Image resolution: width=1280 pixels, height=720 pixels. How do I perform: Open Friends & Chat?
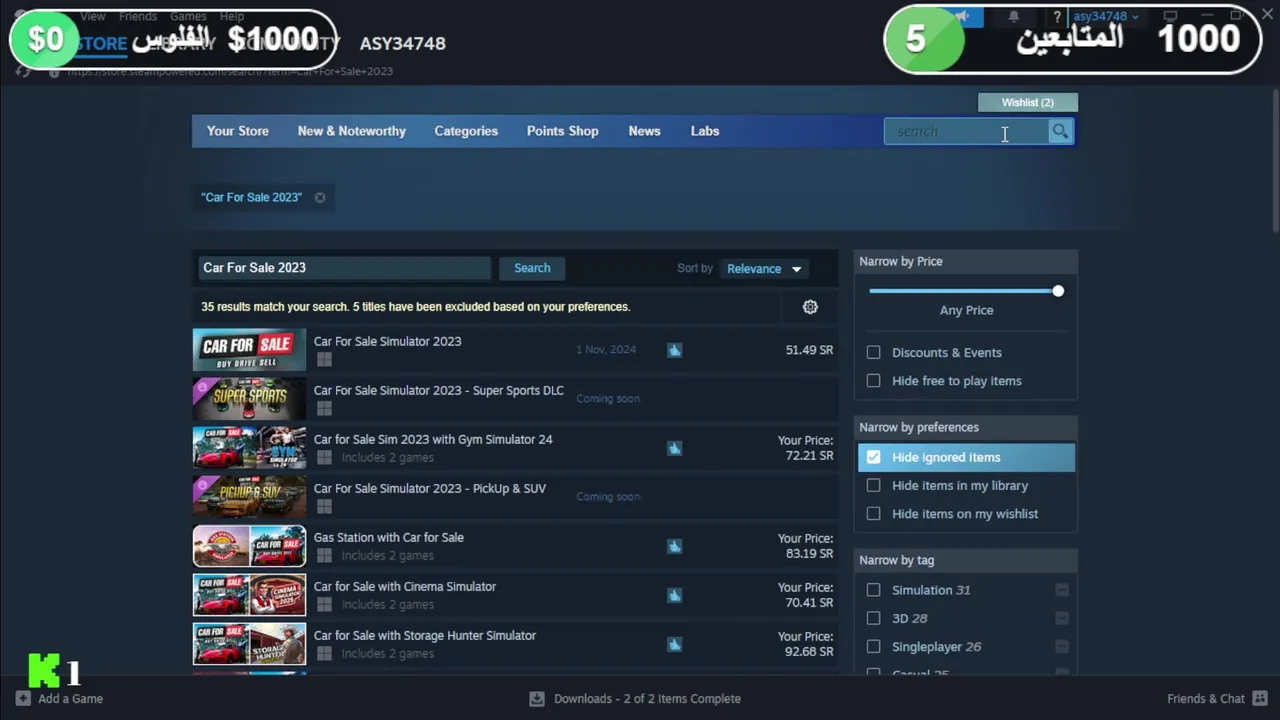tap(1215, 698)
